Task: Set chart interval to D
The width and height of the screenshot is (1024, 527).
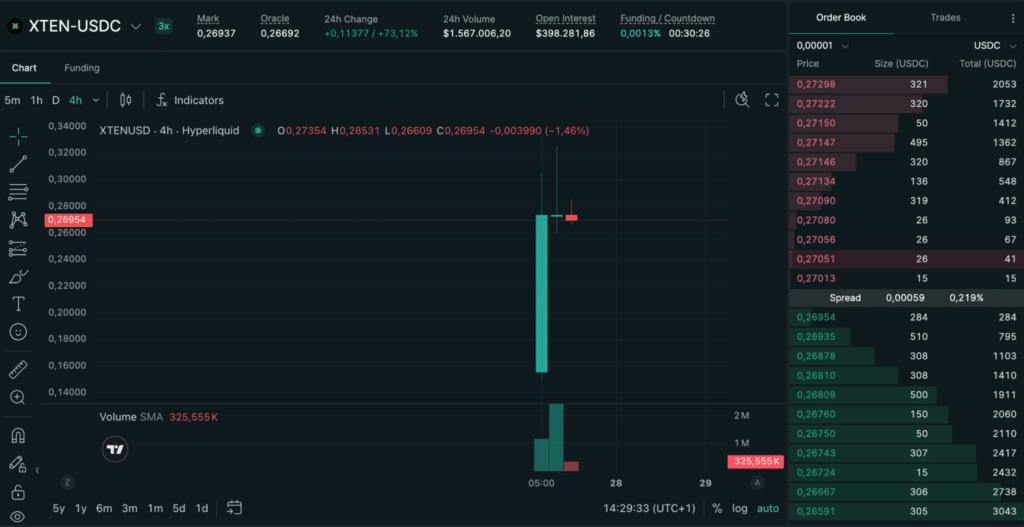Action: [56, 100]
